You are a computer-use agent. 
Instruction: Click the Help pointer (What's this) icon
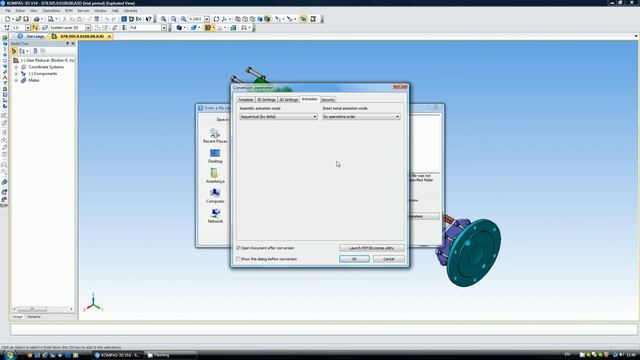point(149,19)
